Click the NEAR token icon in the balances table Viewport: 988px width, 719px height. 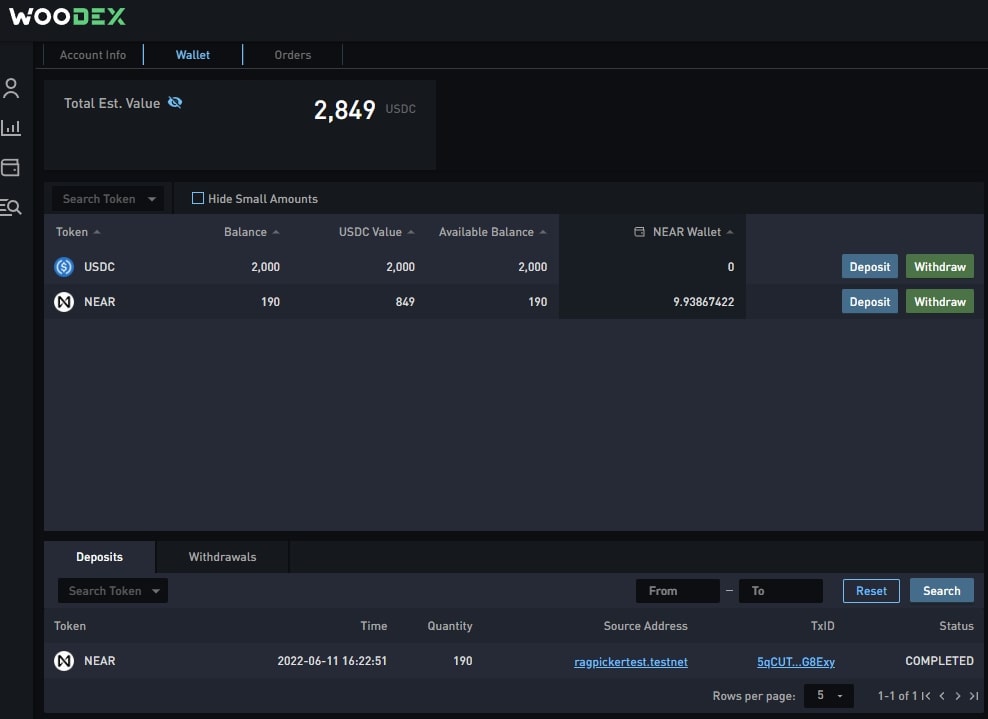click(62, 301)
